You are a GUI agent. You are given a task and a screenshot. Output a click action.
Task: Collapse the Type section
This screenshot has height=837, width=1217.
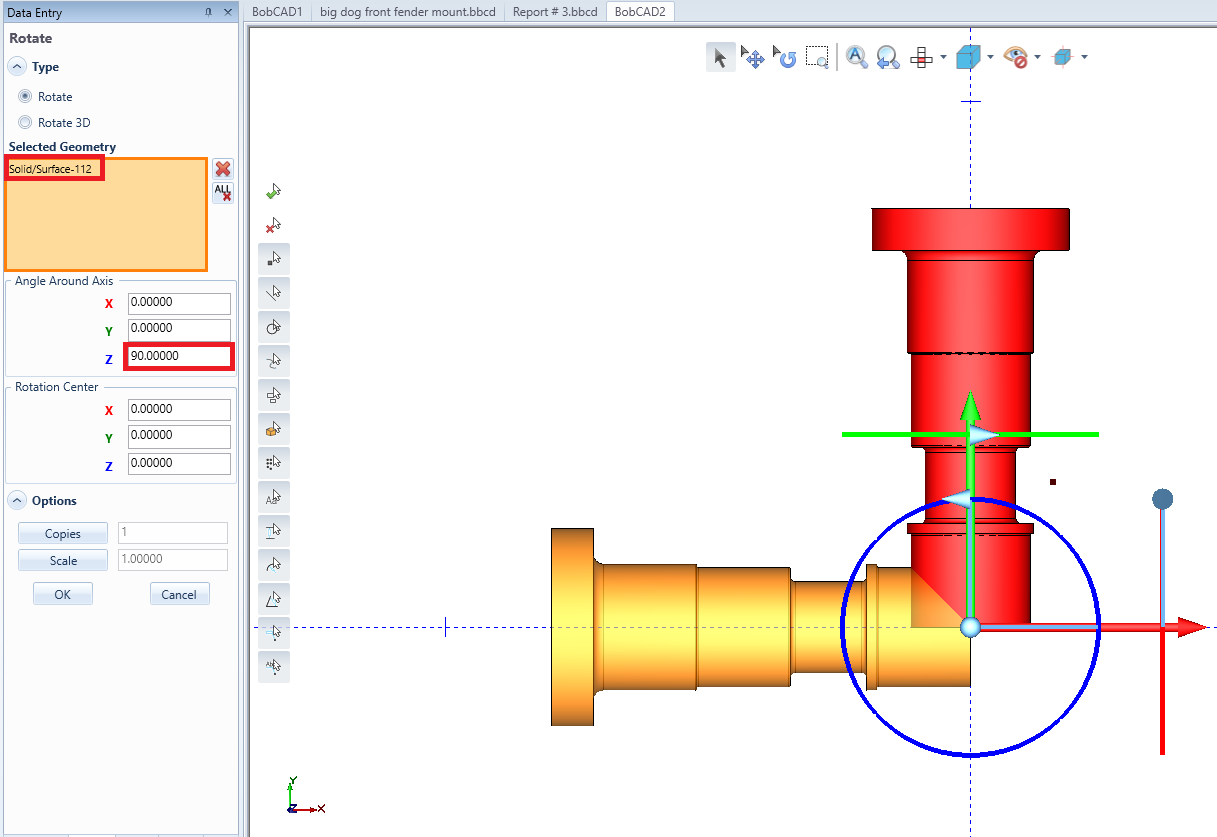[17, 66]
